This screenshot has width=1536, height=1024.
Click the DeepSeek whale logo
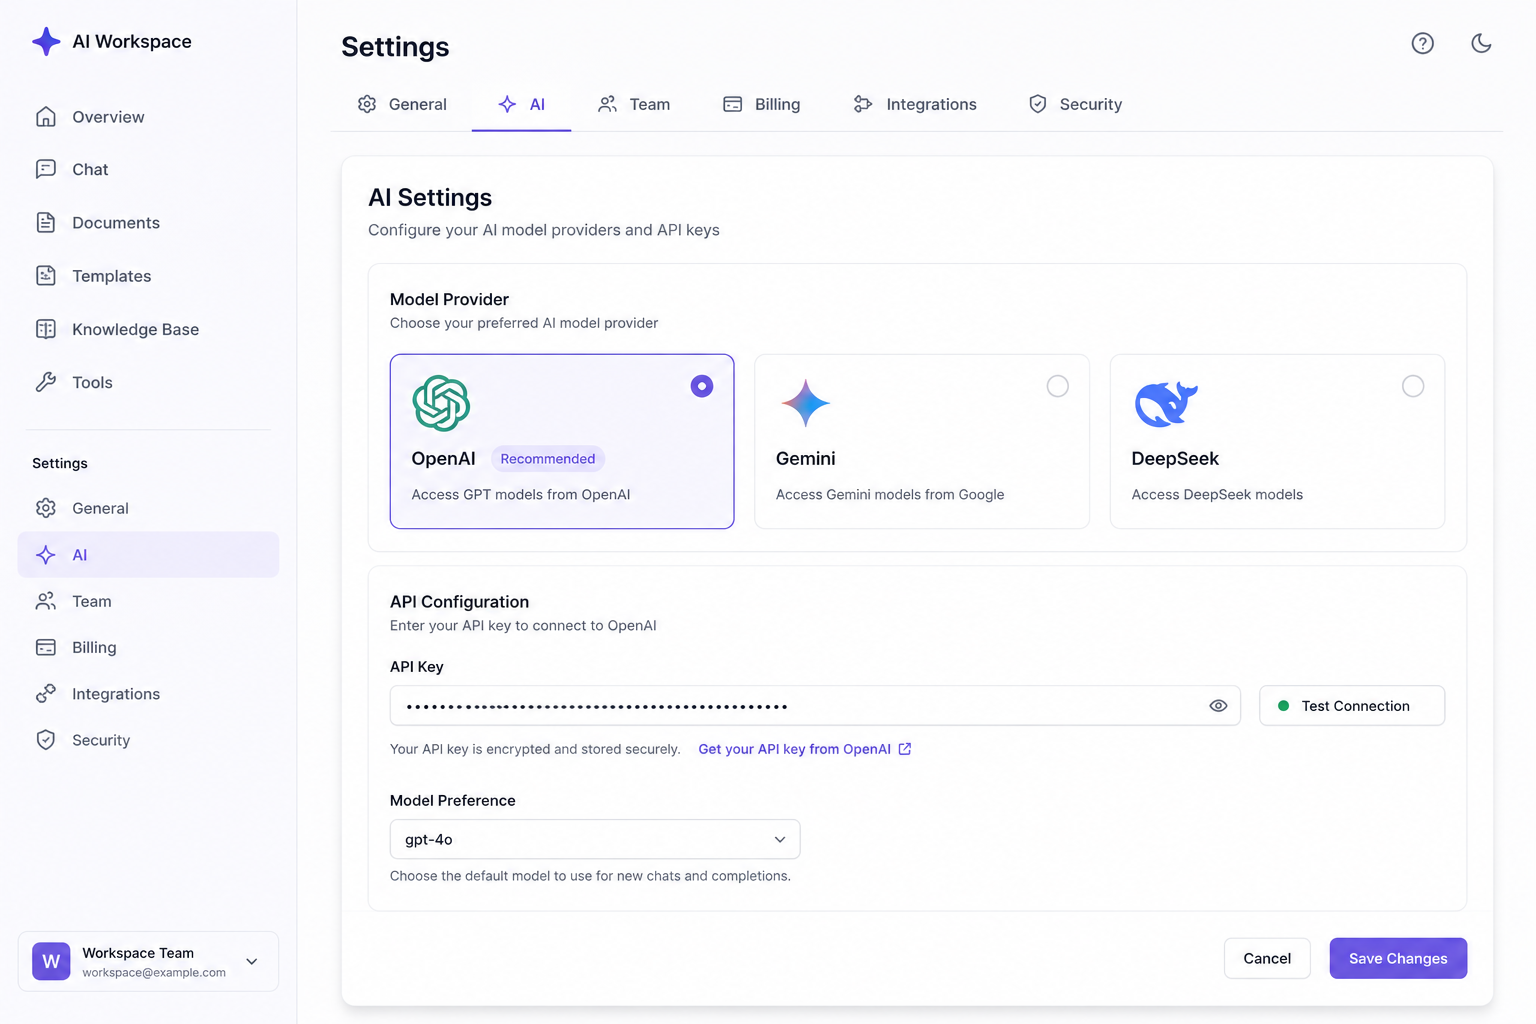click(x=1166, y=404)
